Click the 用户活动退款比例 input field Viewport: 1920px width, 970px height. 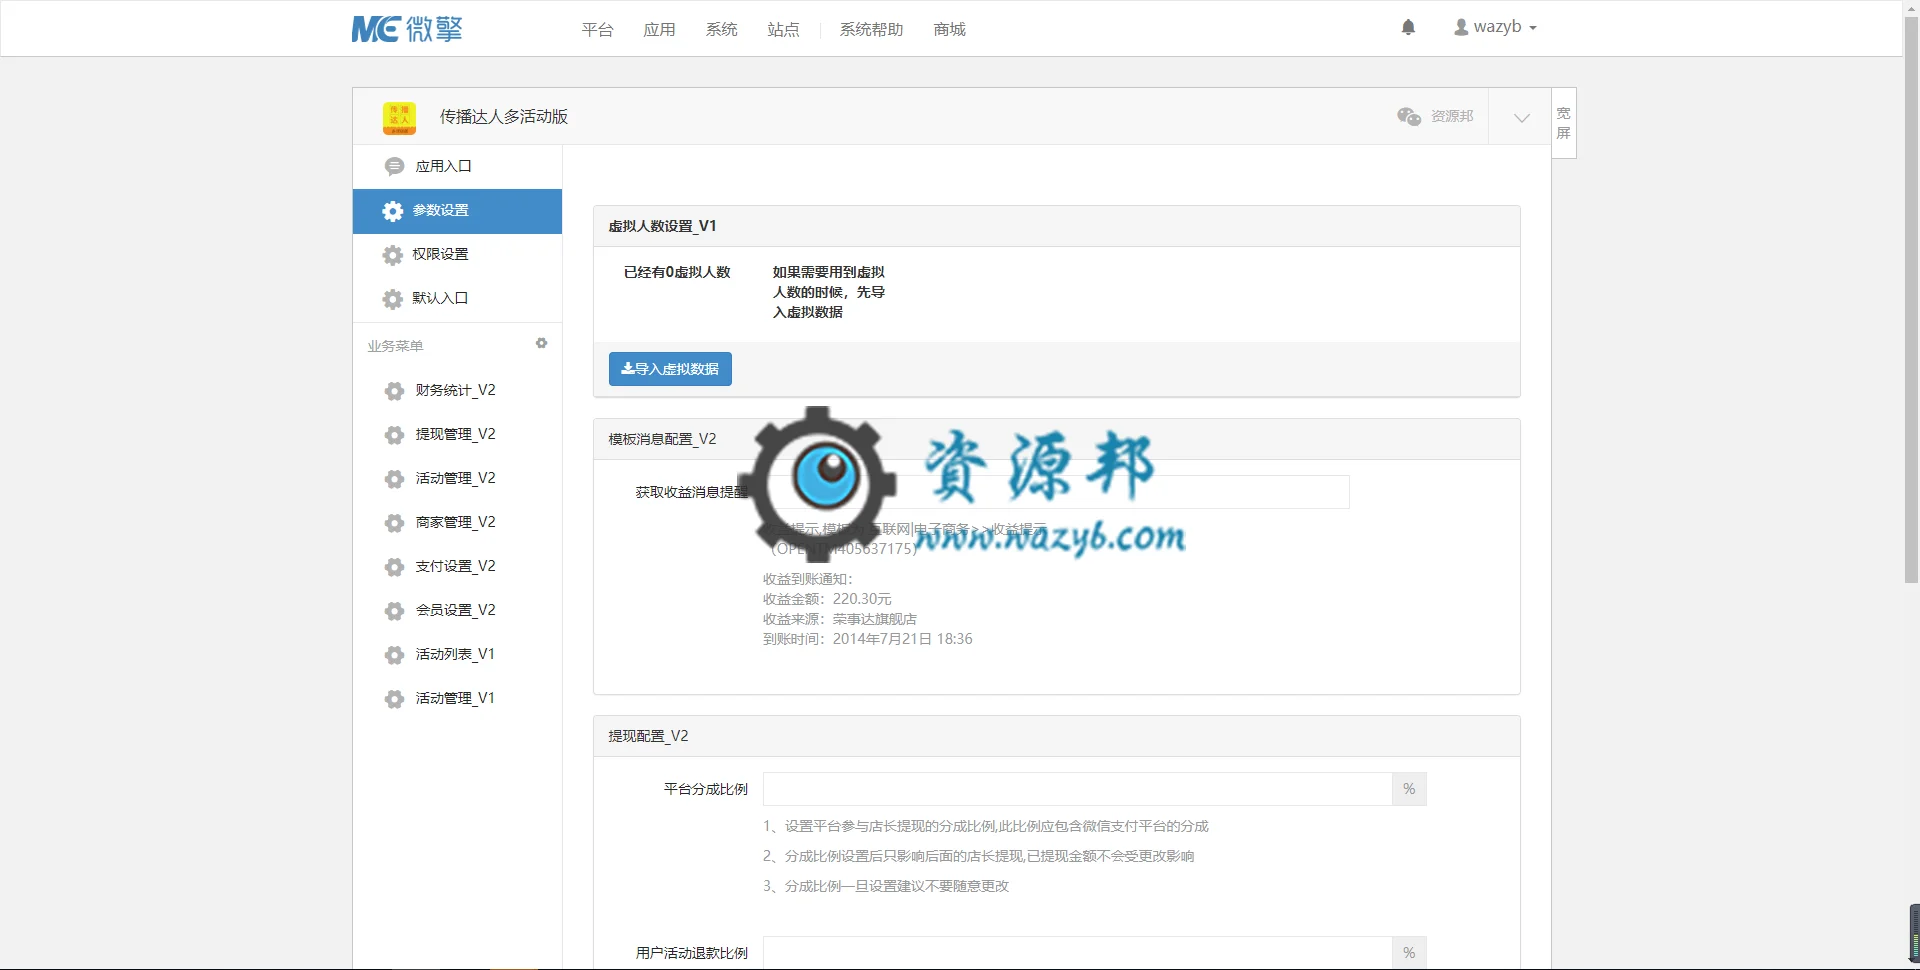[1077, 953]
